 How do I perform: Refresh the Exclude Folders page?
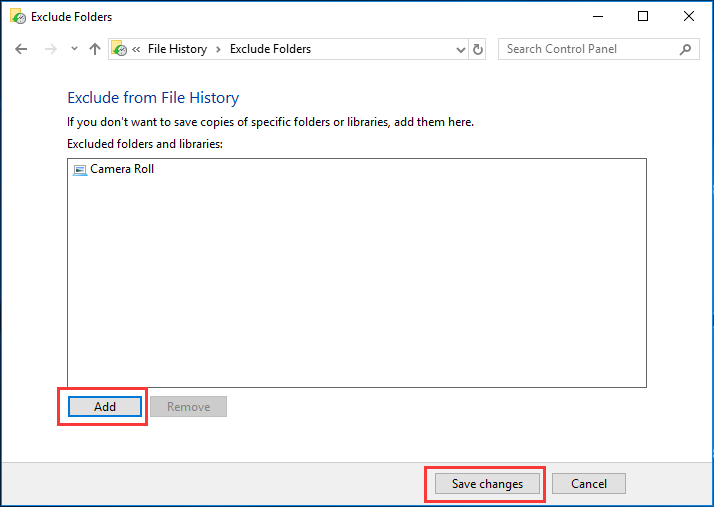[x=478, y=49]
